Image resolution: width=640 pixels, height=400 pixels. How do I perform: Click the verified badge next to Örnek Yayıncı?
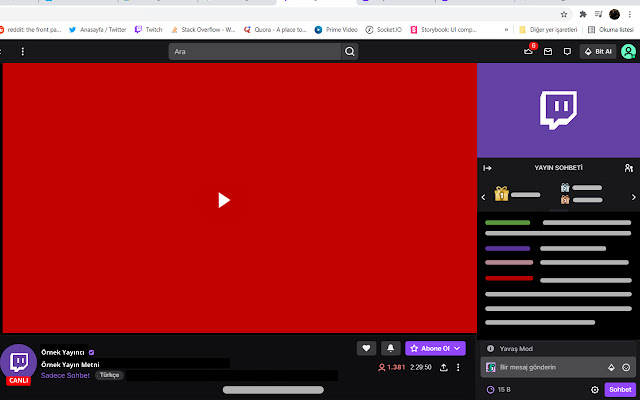[x=91, y=352]
